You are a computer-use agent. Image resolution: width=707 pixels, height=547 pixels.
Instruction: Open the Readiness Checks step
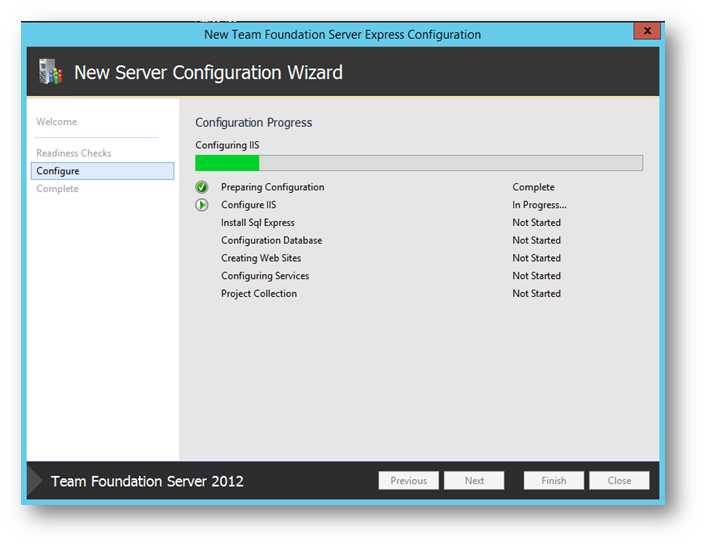(x=73, y=153)
